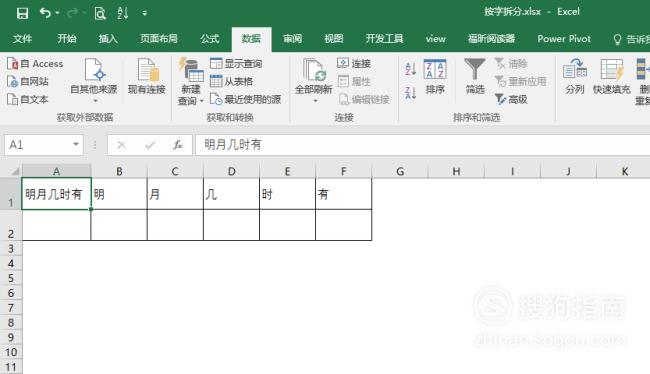Click 现有连接 icon
The image size is (650, 374).
click(x=147, y=77)
